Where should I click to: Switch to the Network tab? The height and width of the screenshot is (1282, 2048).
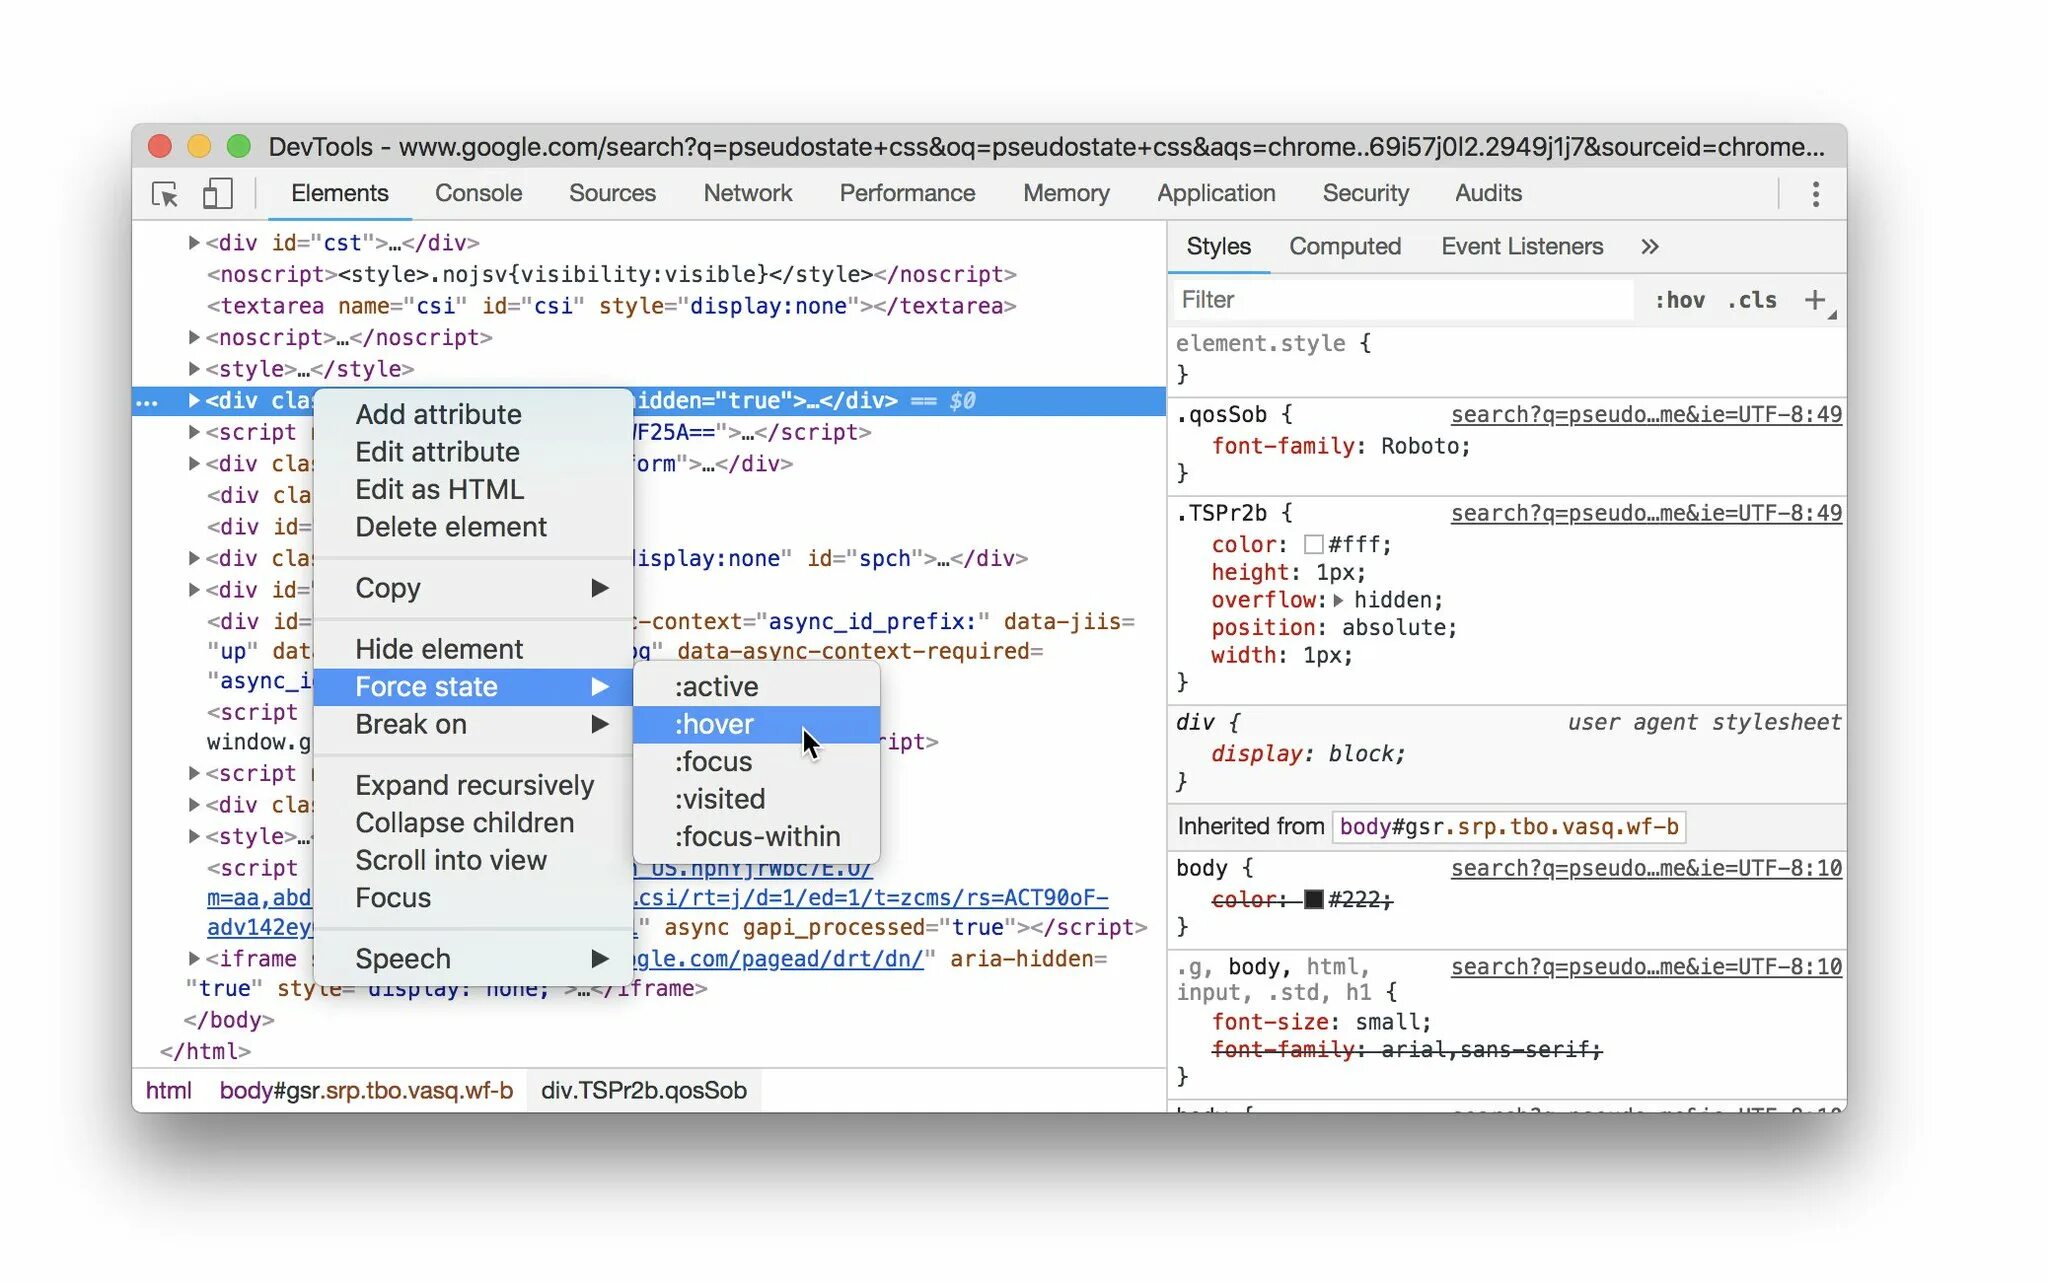(x=747, y=193)
